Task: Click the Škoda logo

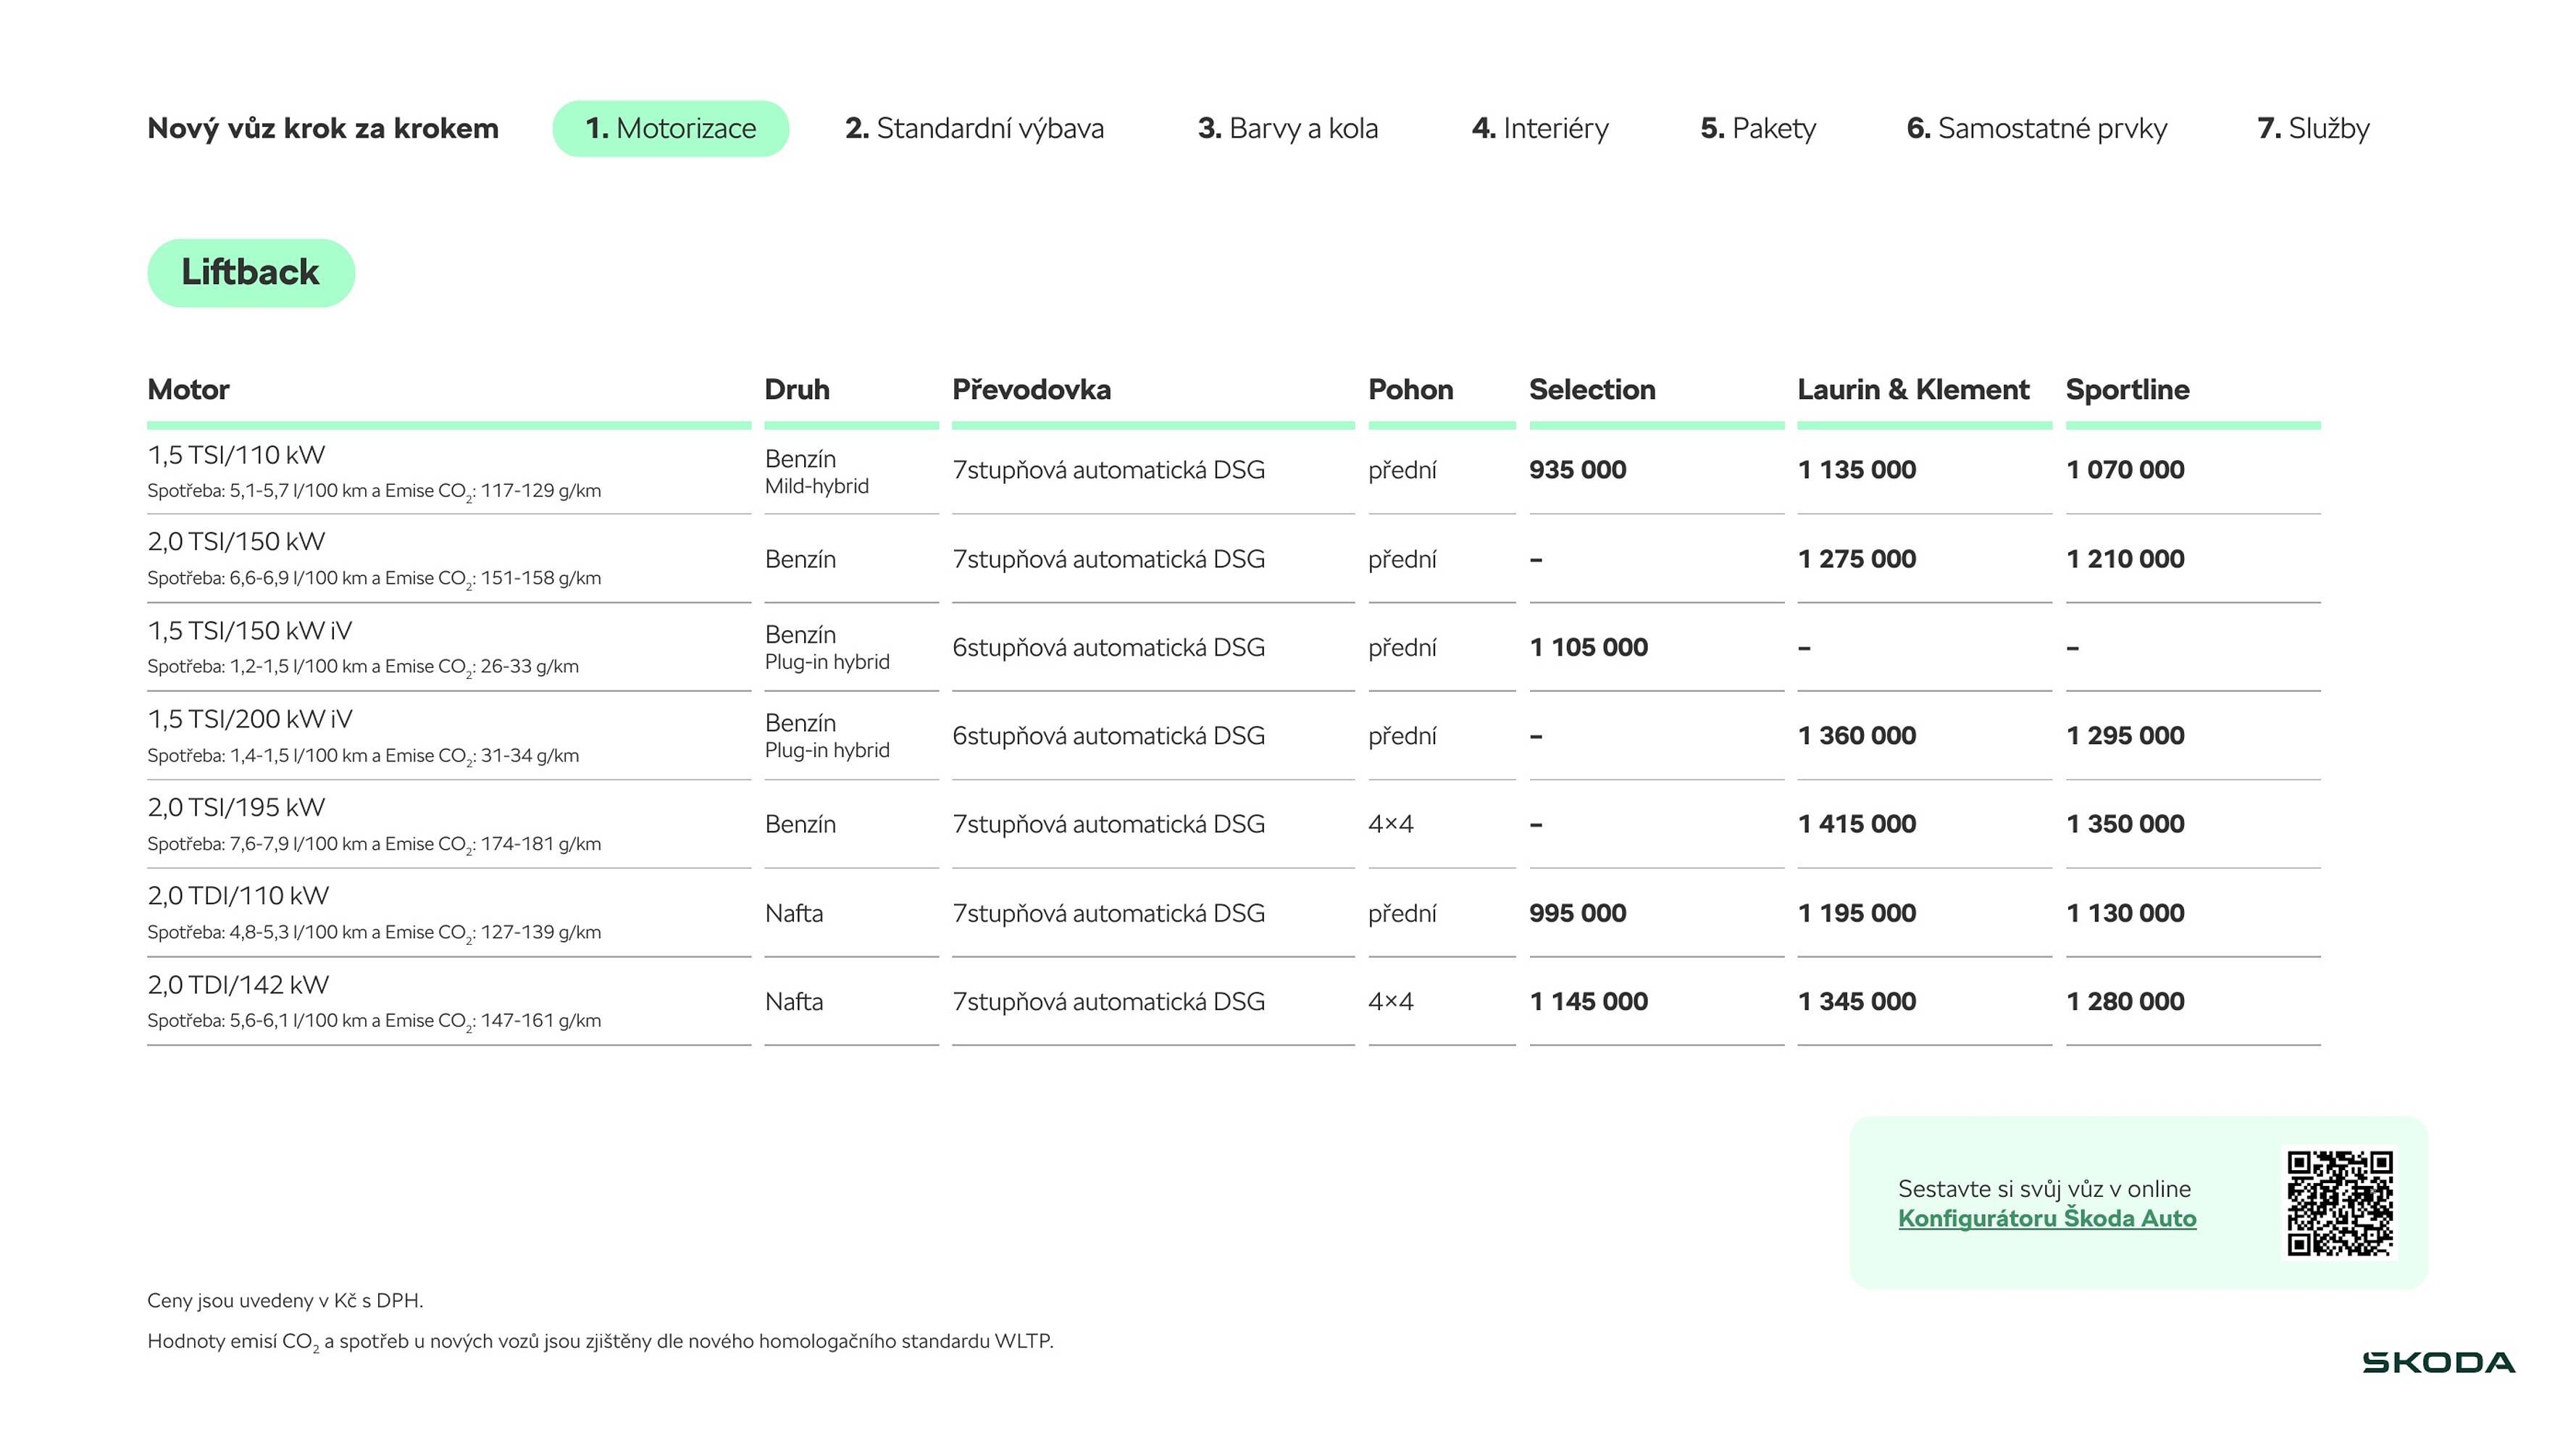Action: (x=2438, y=1362)
